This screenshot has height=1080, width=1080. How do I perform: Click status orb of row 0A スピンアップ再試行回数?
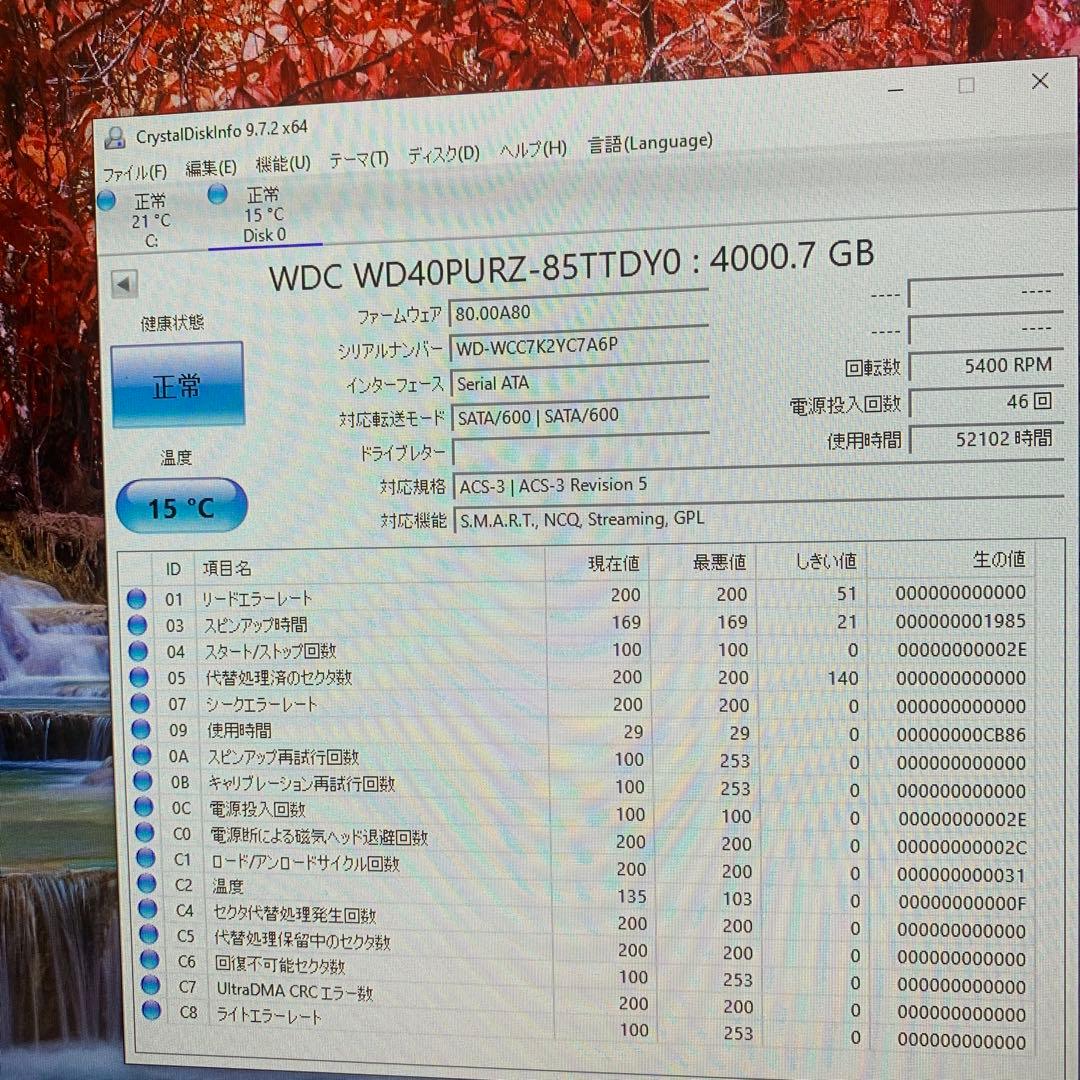[x=142, y=756]
